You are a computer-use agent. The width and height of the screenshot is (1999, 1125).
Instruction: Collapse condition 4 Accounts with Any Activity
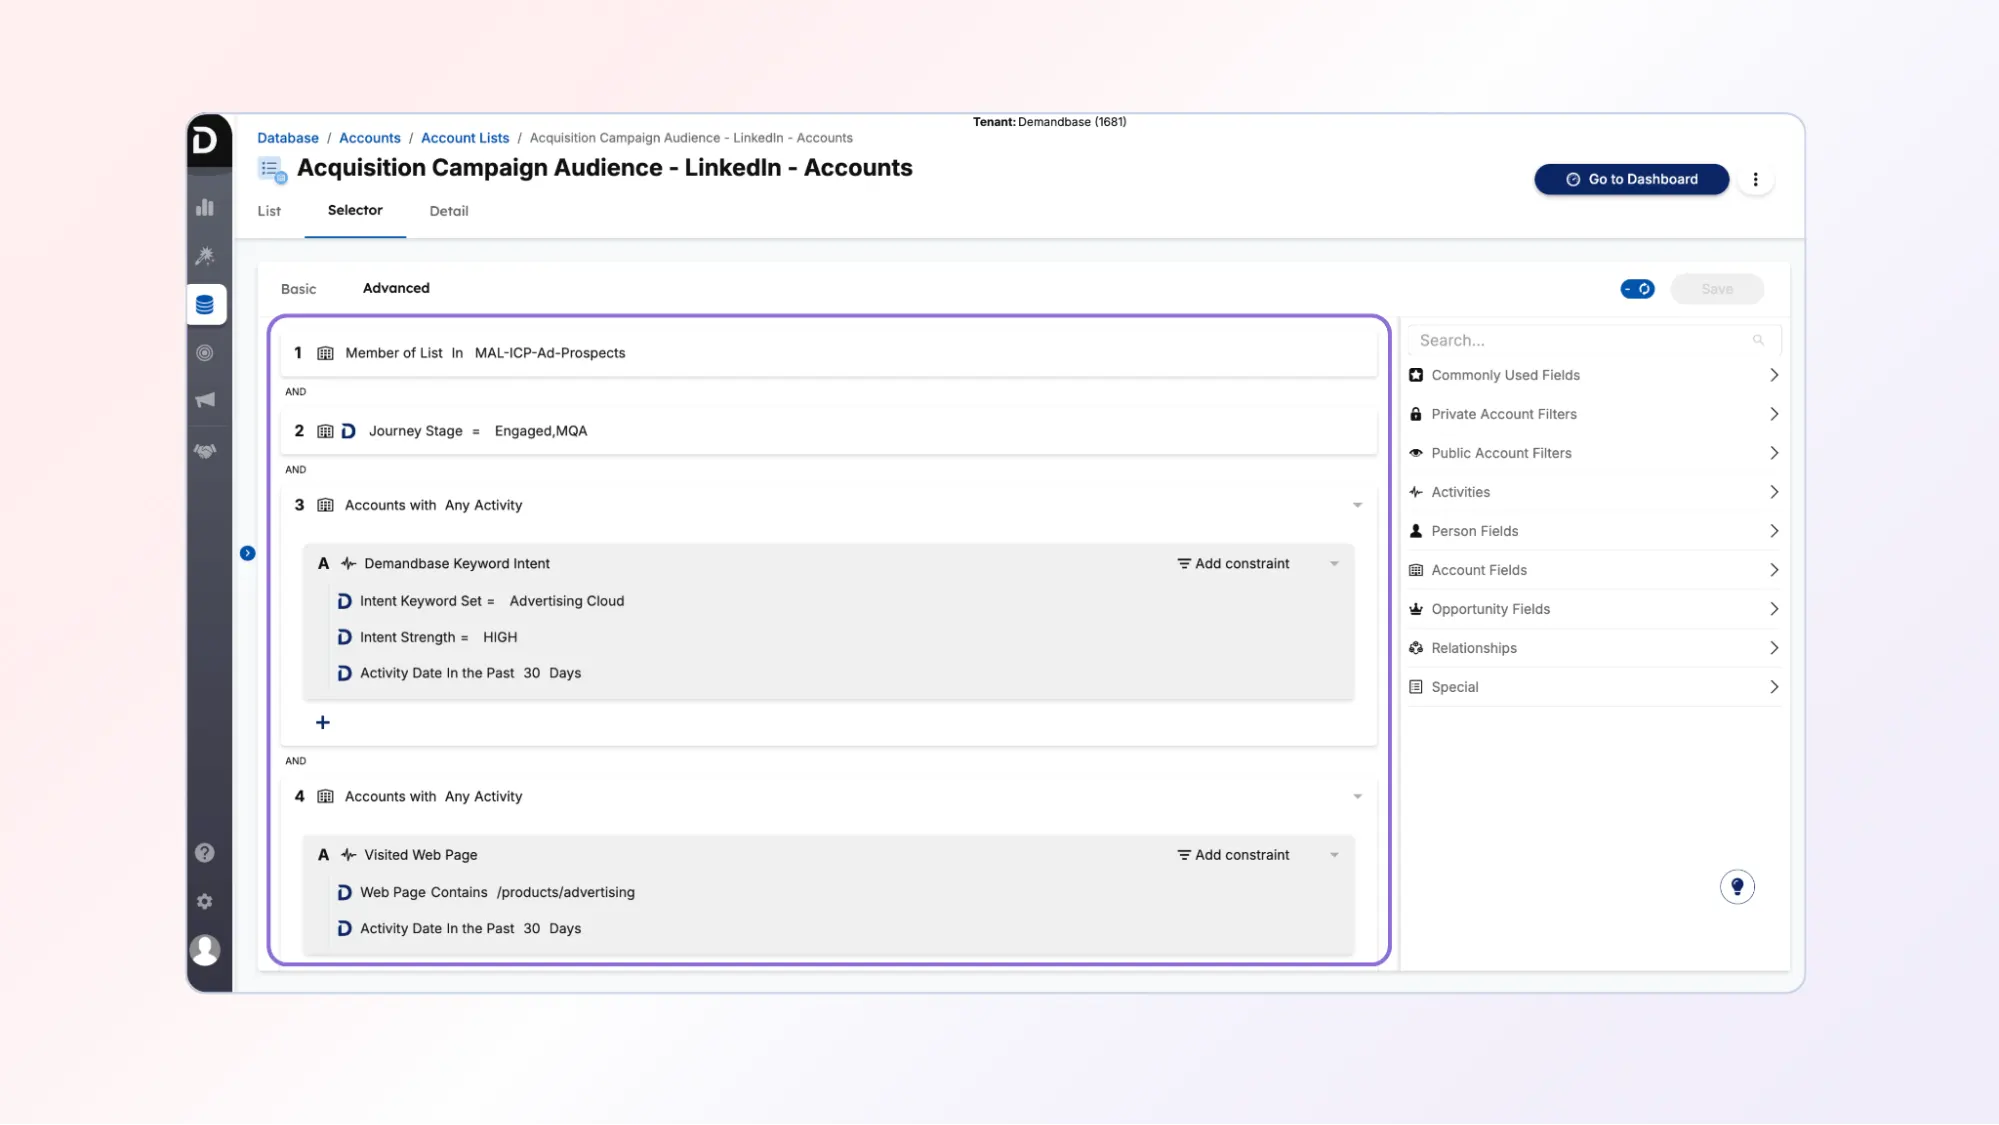tap(1357, 796)
